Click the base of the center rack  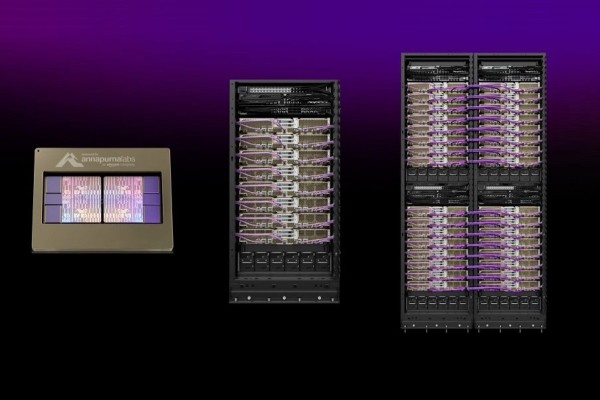click(x=284, y=297)
